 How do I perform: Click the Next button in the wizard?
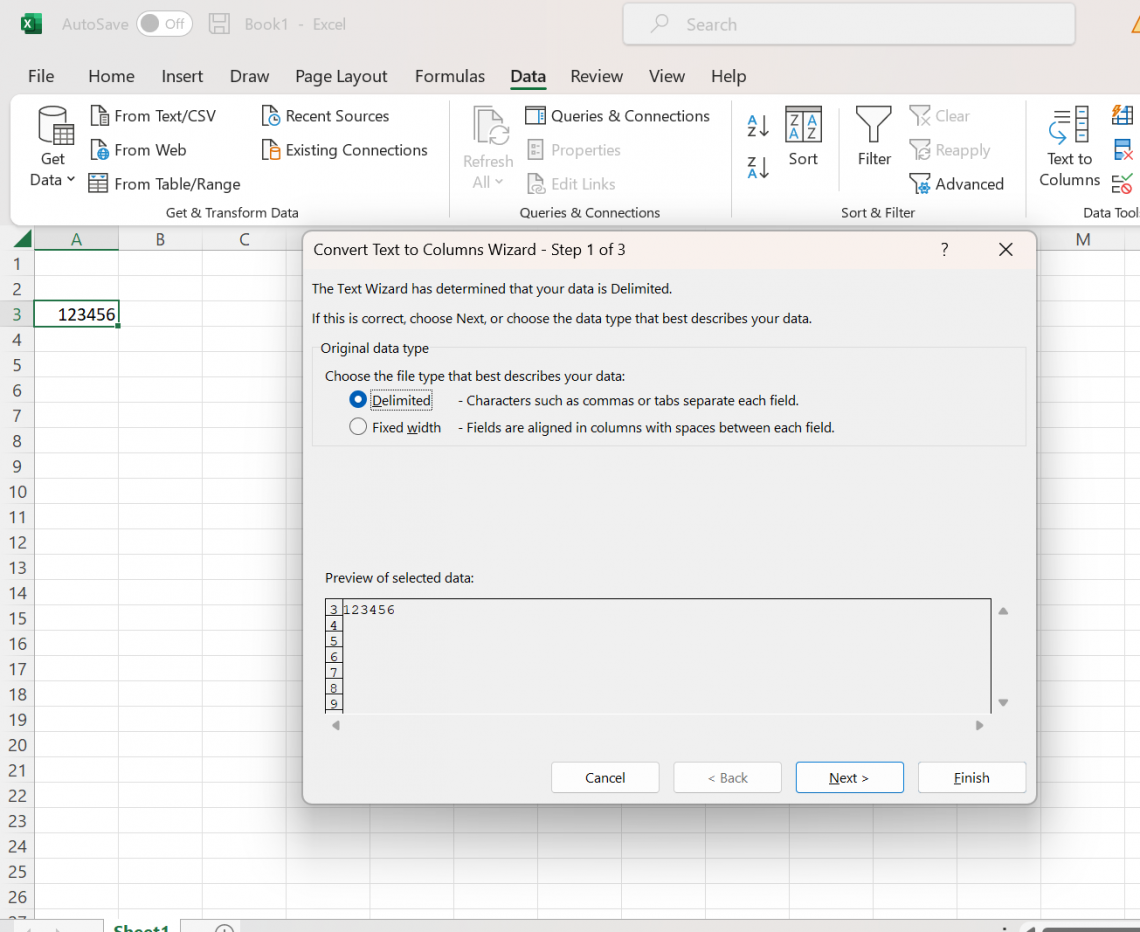849,777
